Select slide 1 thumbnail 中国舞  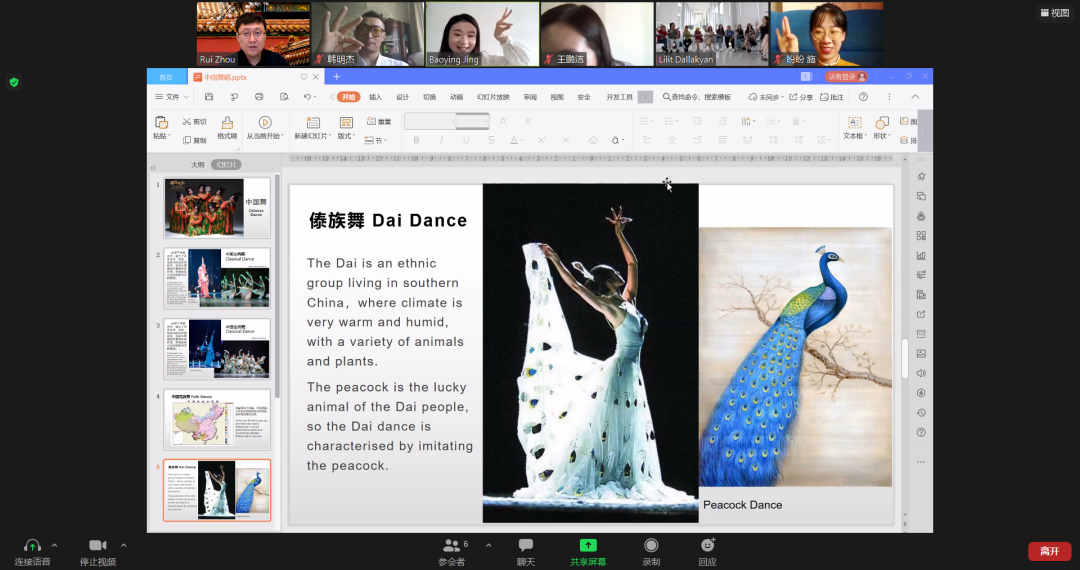click(x=217, y=207)
